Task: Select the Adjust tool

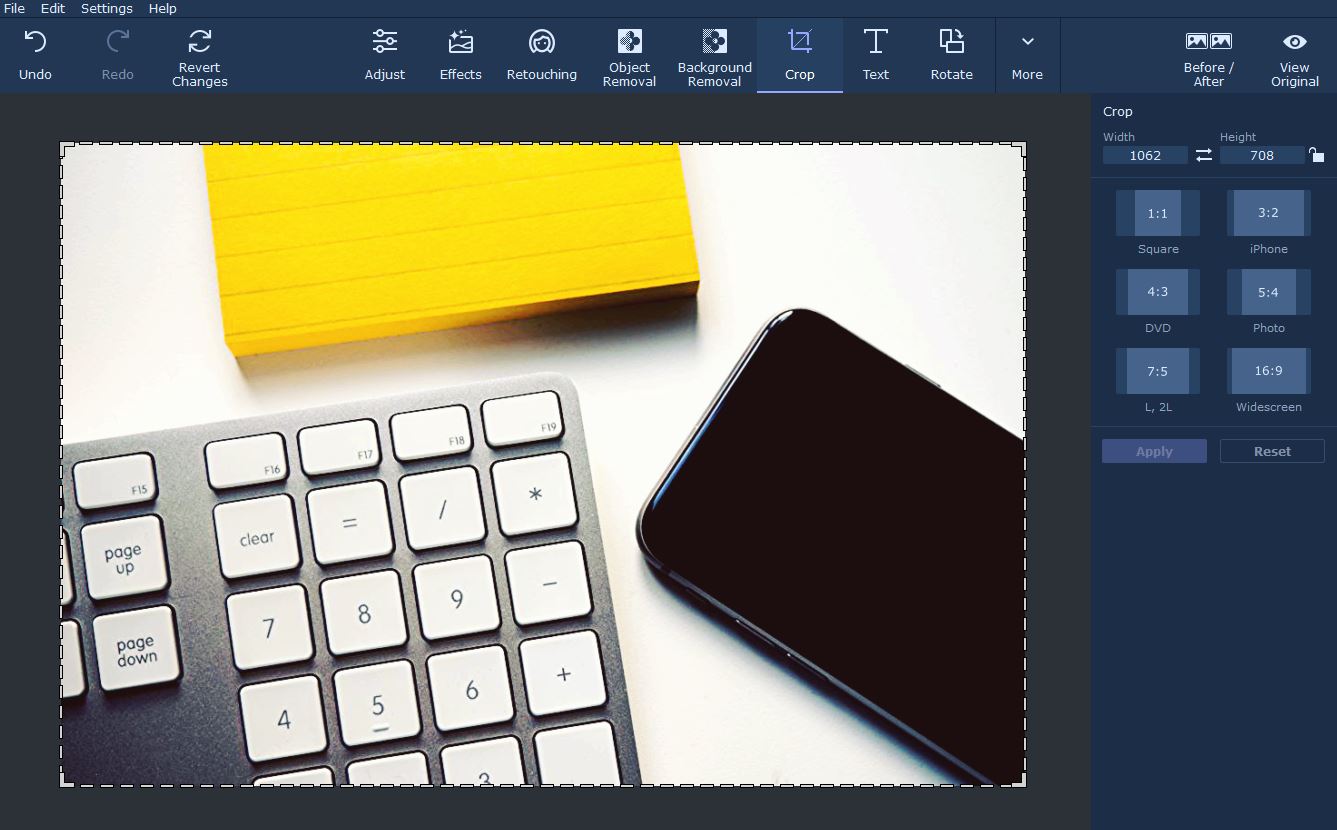Action: (385, 55)
